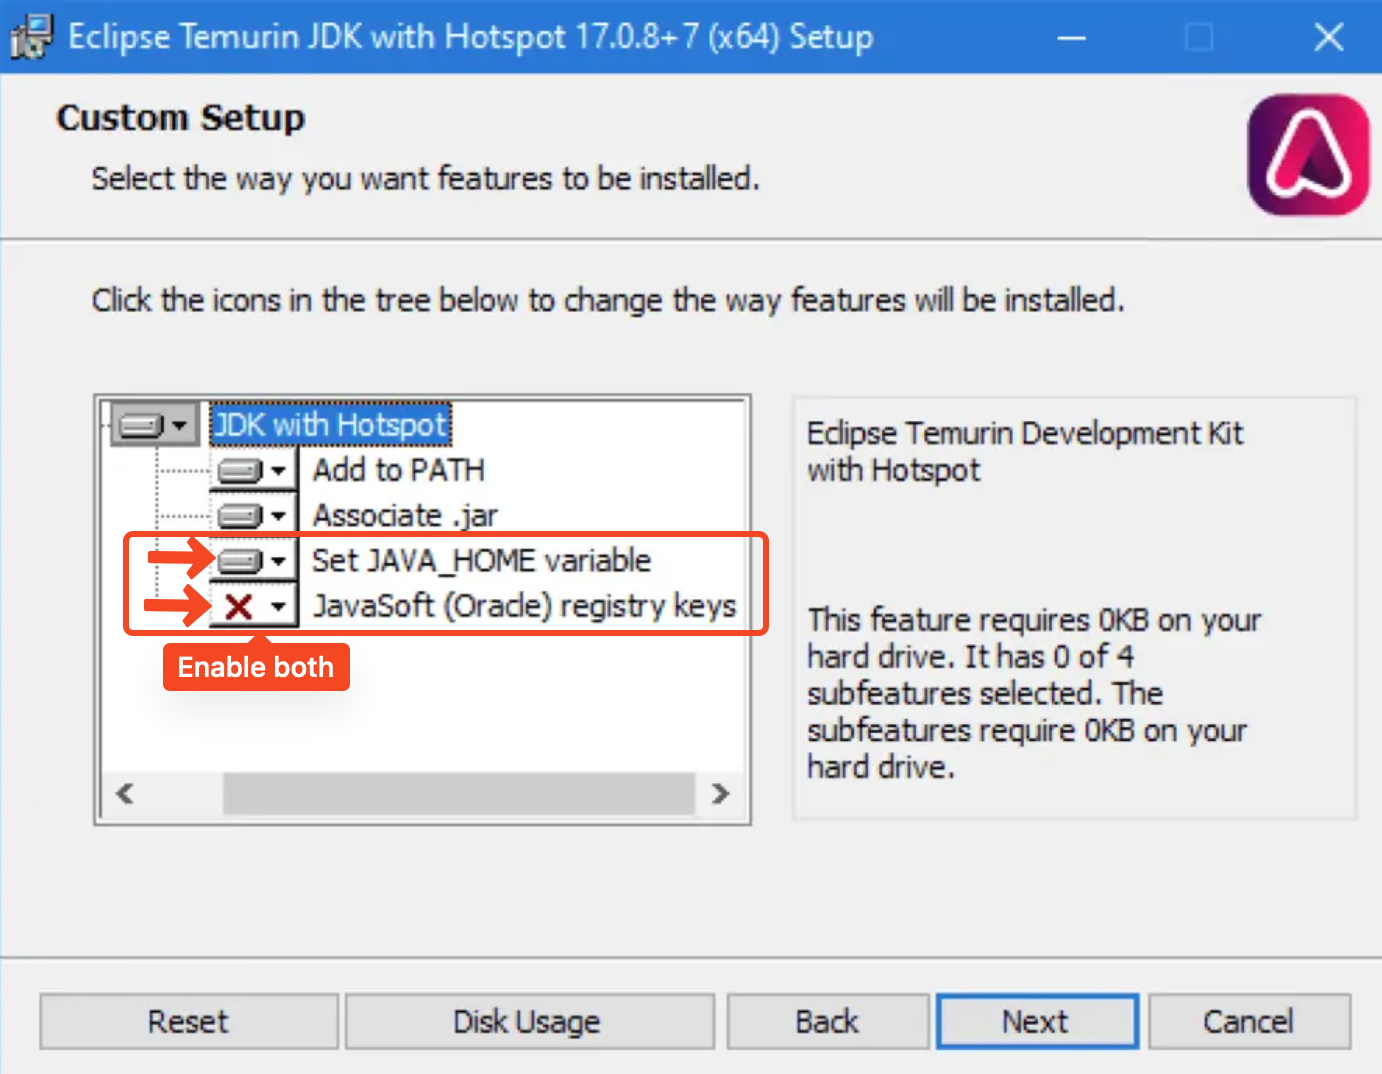Viewport: 1382px width, 1074px height.
Task: Open the JDK with Hotspot feature icon dropdown
Action: tap(154, 425)
